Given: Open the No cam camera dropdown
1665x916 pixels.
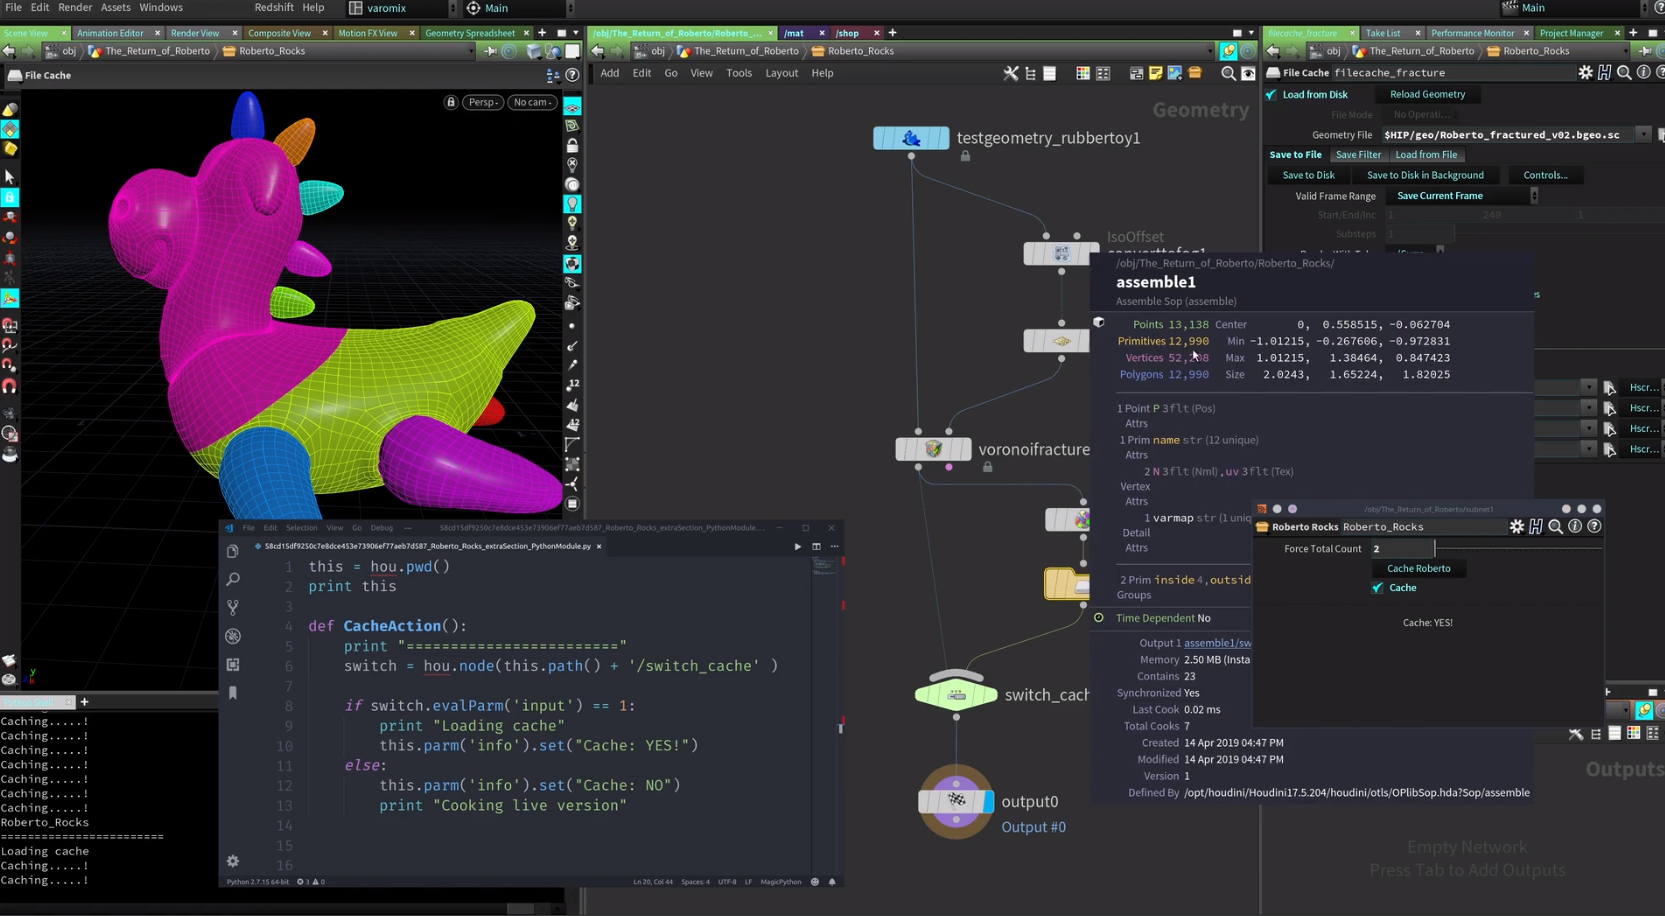Looking at the screenshot, I should click(532, 102).
